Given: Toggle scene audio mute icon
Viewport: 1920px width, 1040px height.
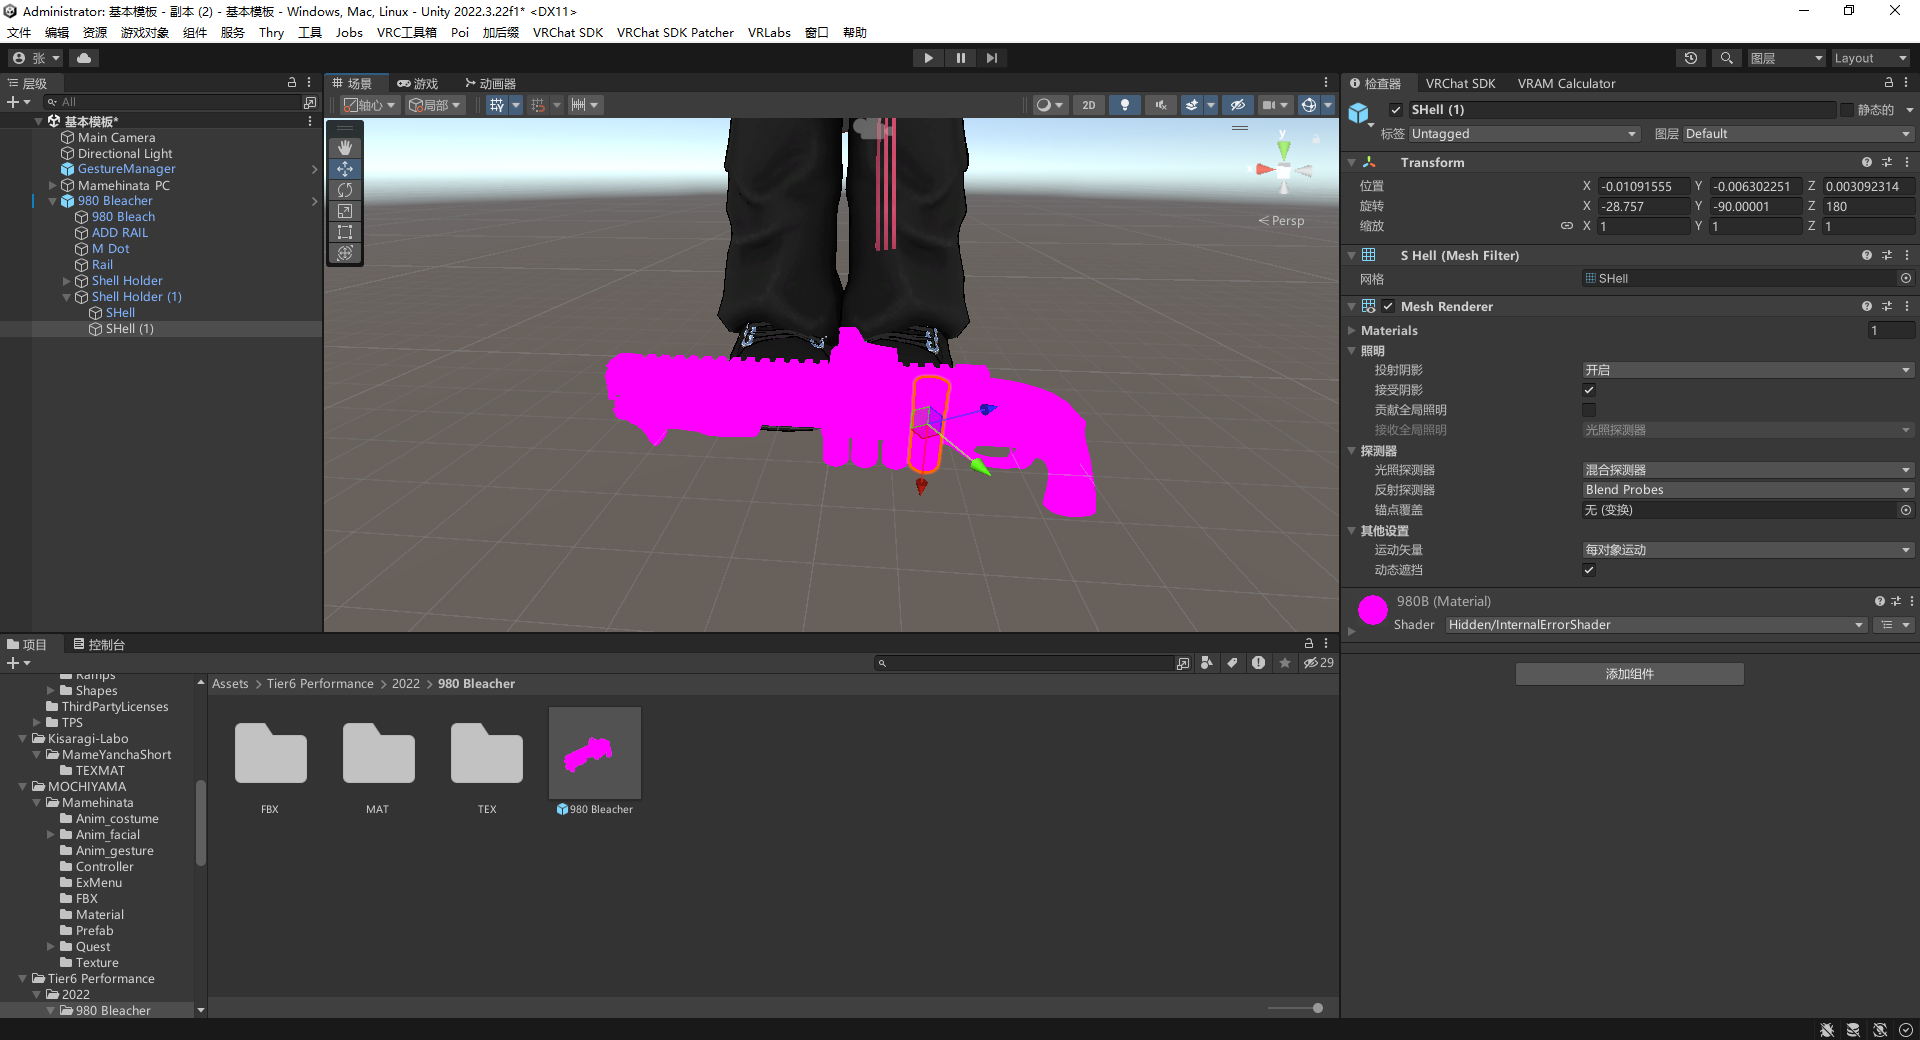Looking at the screenshot, I should point(1160,105).
